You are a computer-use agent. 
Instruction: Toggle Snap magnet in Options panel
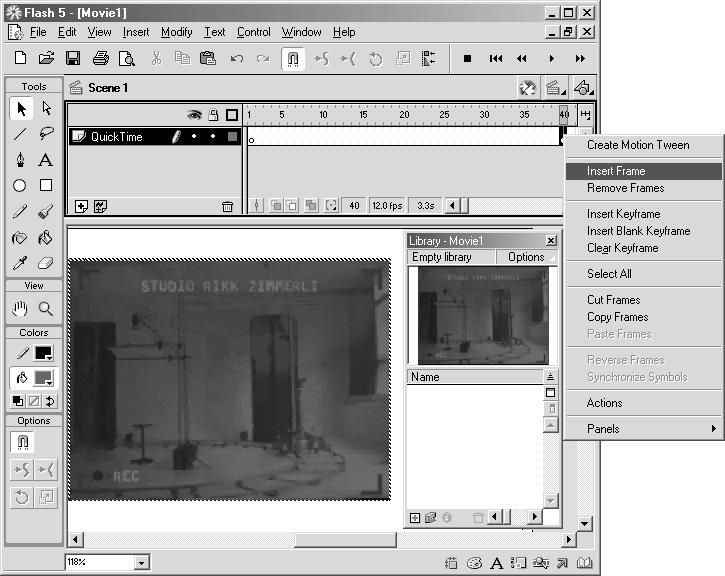[23, 442]
